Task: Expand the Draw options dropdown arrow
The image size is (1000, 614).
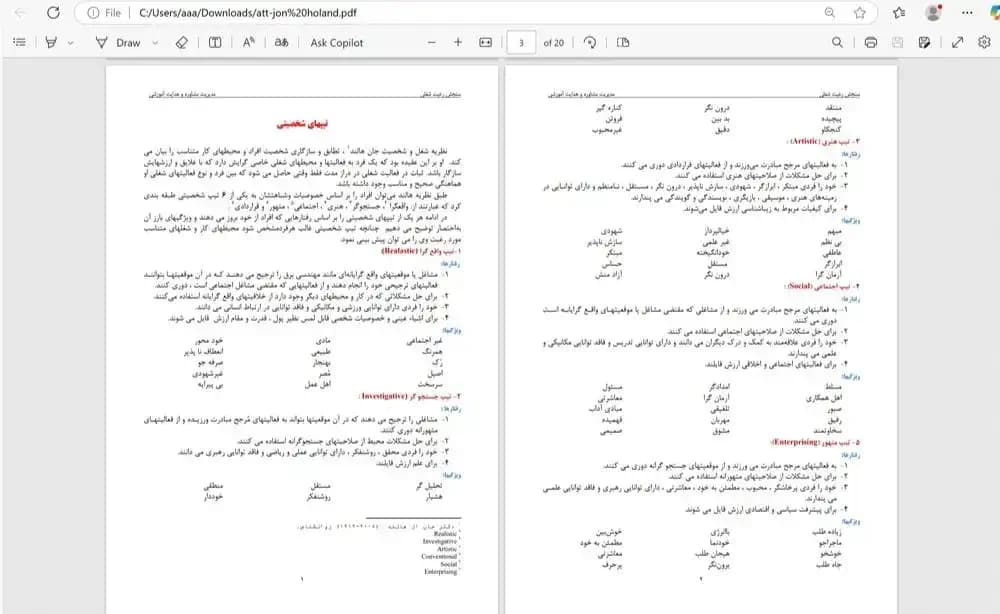Action: tap(155, 43)
